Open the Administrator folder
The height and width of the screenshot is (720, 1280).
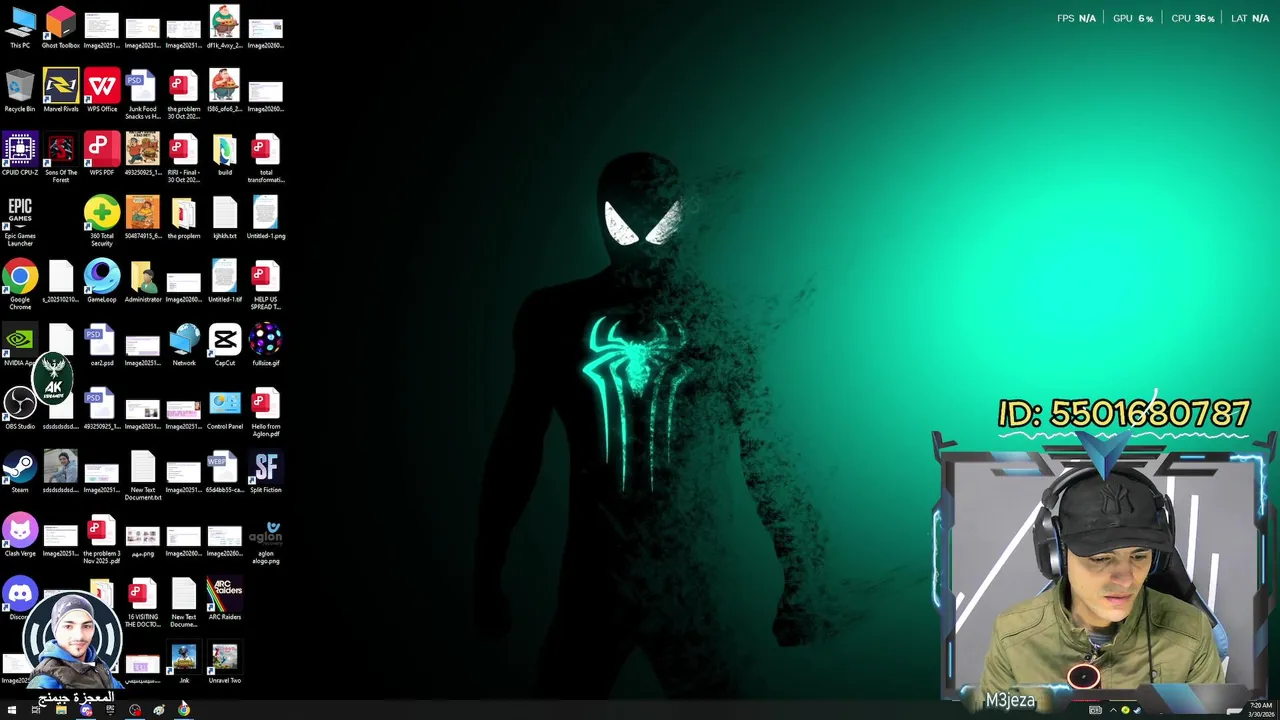click(143, 282)
